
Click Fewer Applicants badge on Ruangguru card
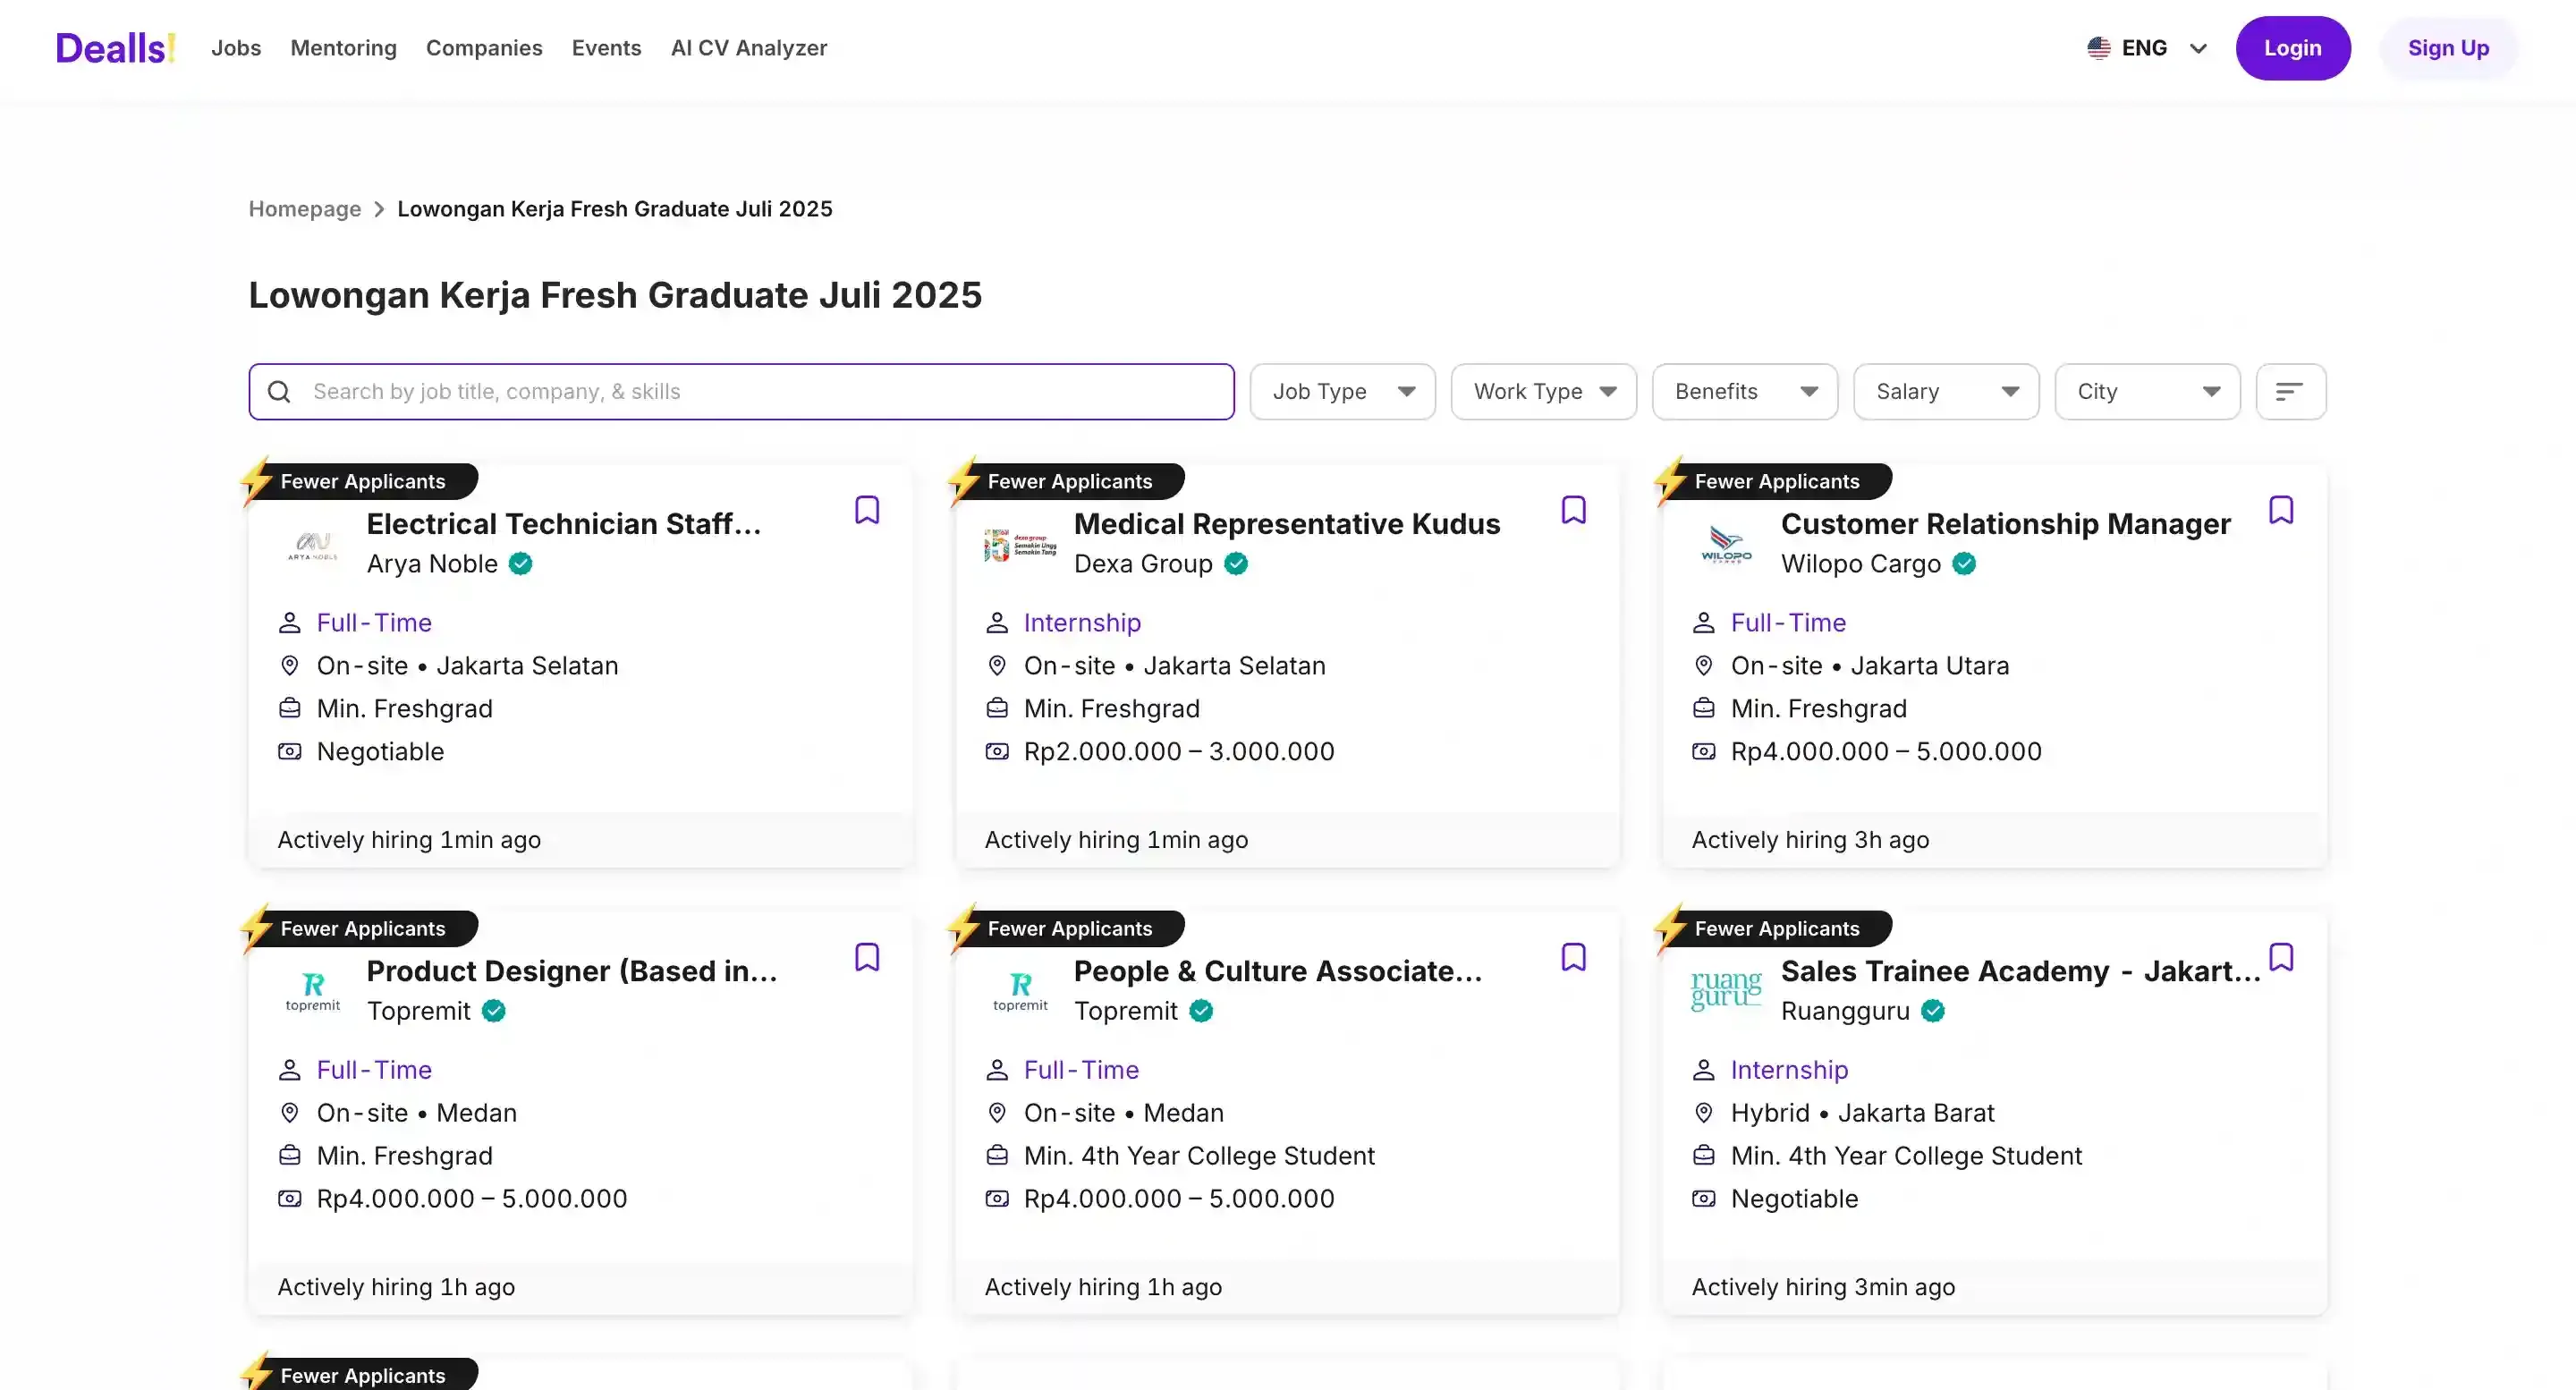click(x=1775, y=929)
